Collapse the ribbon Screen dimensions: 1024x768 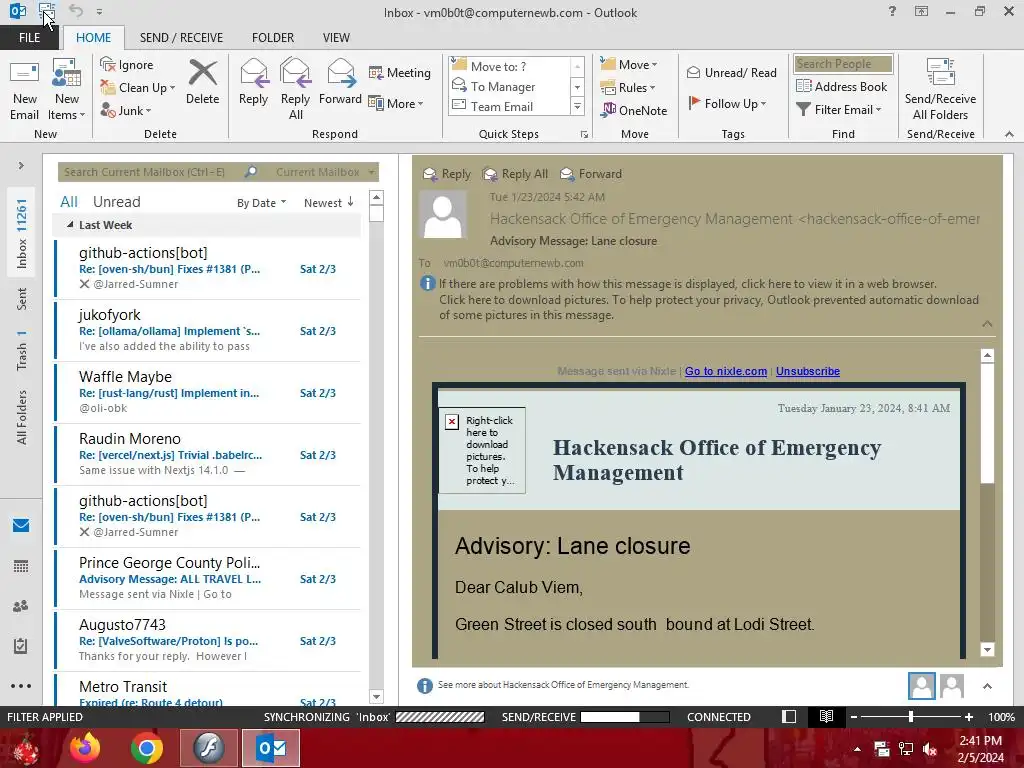click(x=1009, y=134)
